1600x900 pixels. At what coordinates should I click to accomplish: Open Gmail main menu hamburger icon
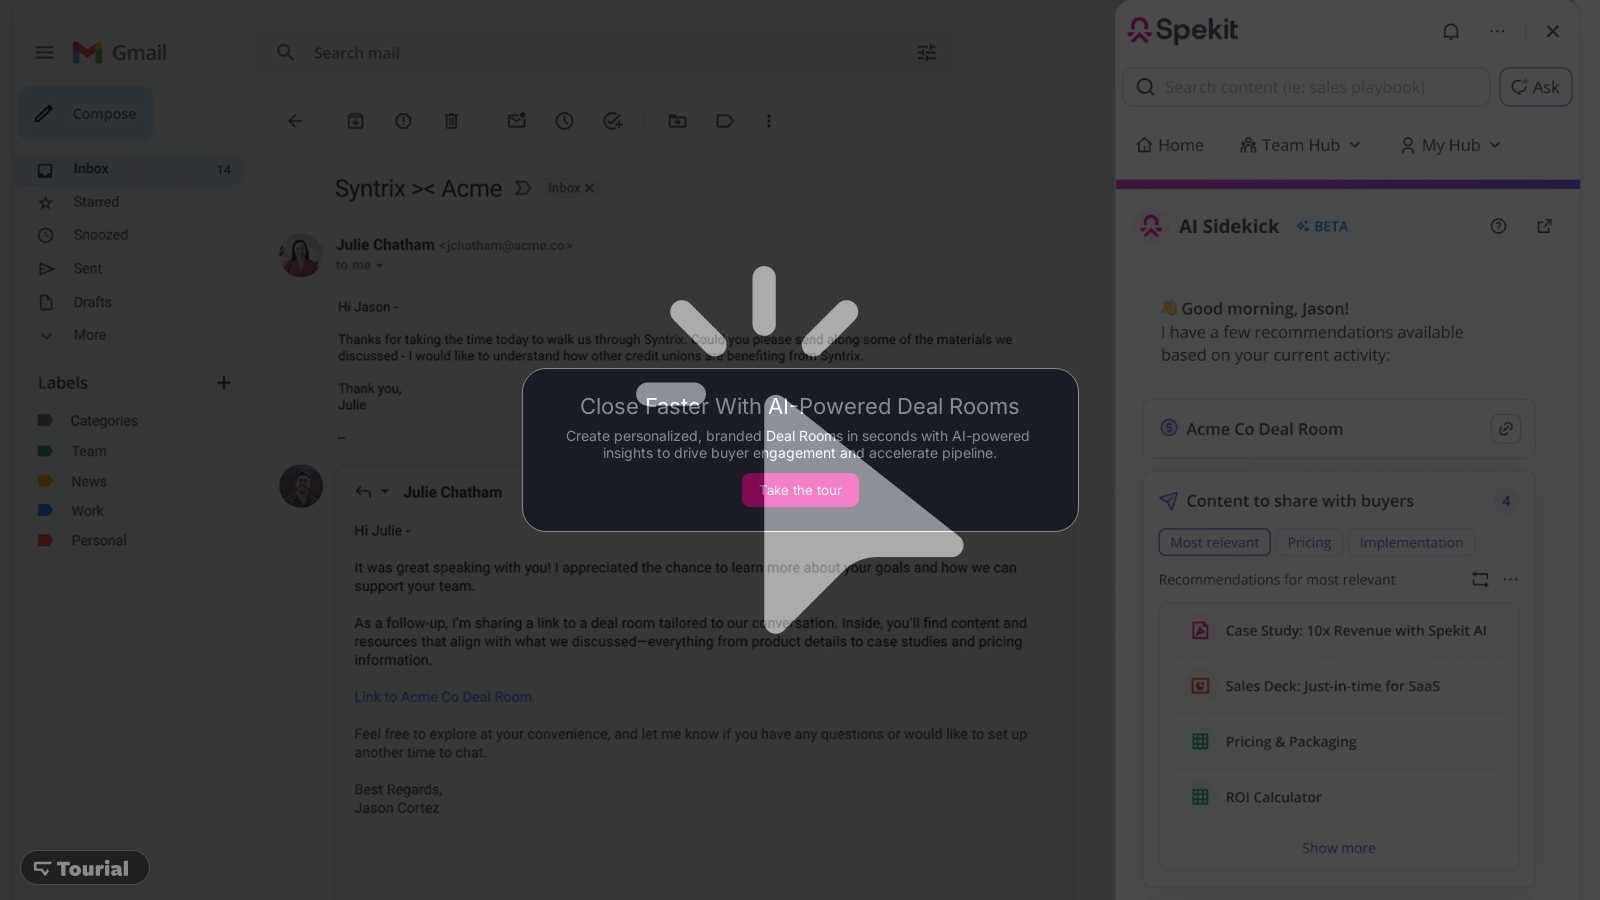tap(44, 53)
